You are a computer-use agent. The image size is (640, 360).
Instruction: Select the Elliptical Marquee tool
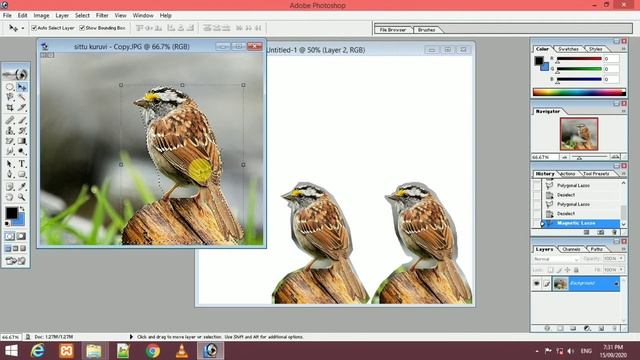[10, 87]
